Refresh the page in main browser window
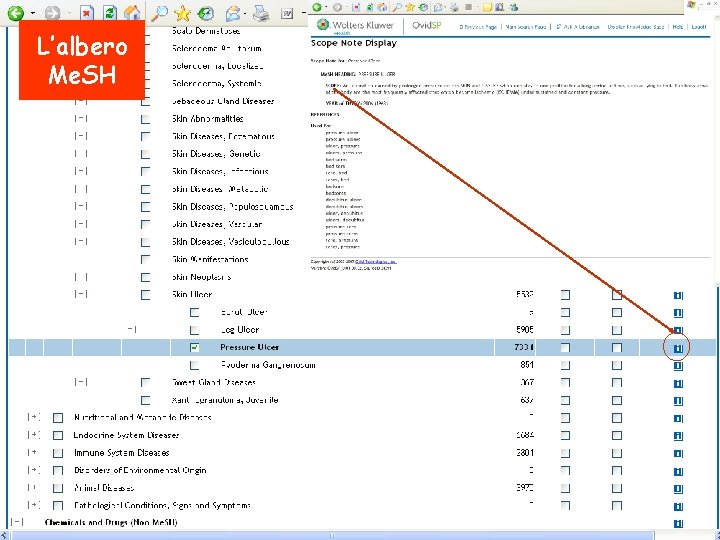 point(109,13)
